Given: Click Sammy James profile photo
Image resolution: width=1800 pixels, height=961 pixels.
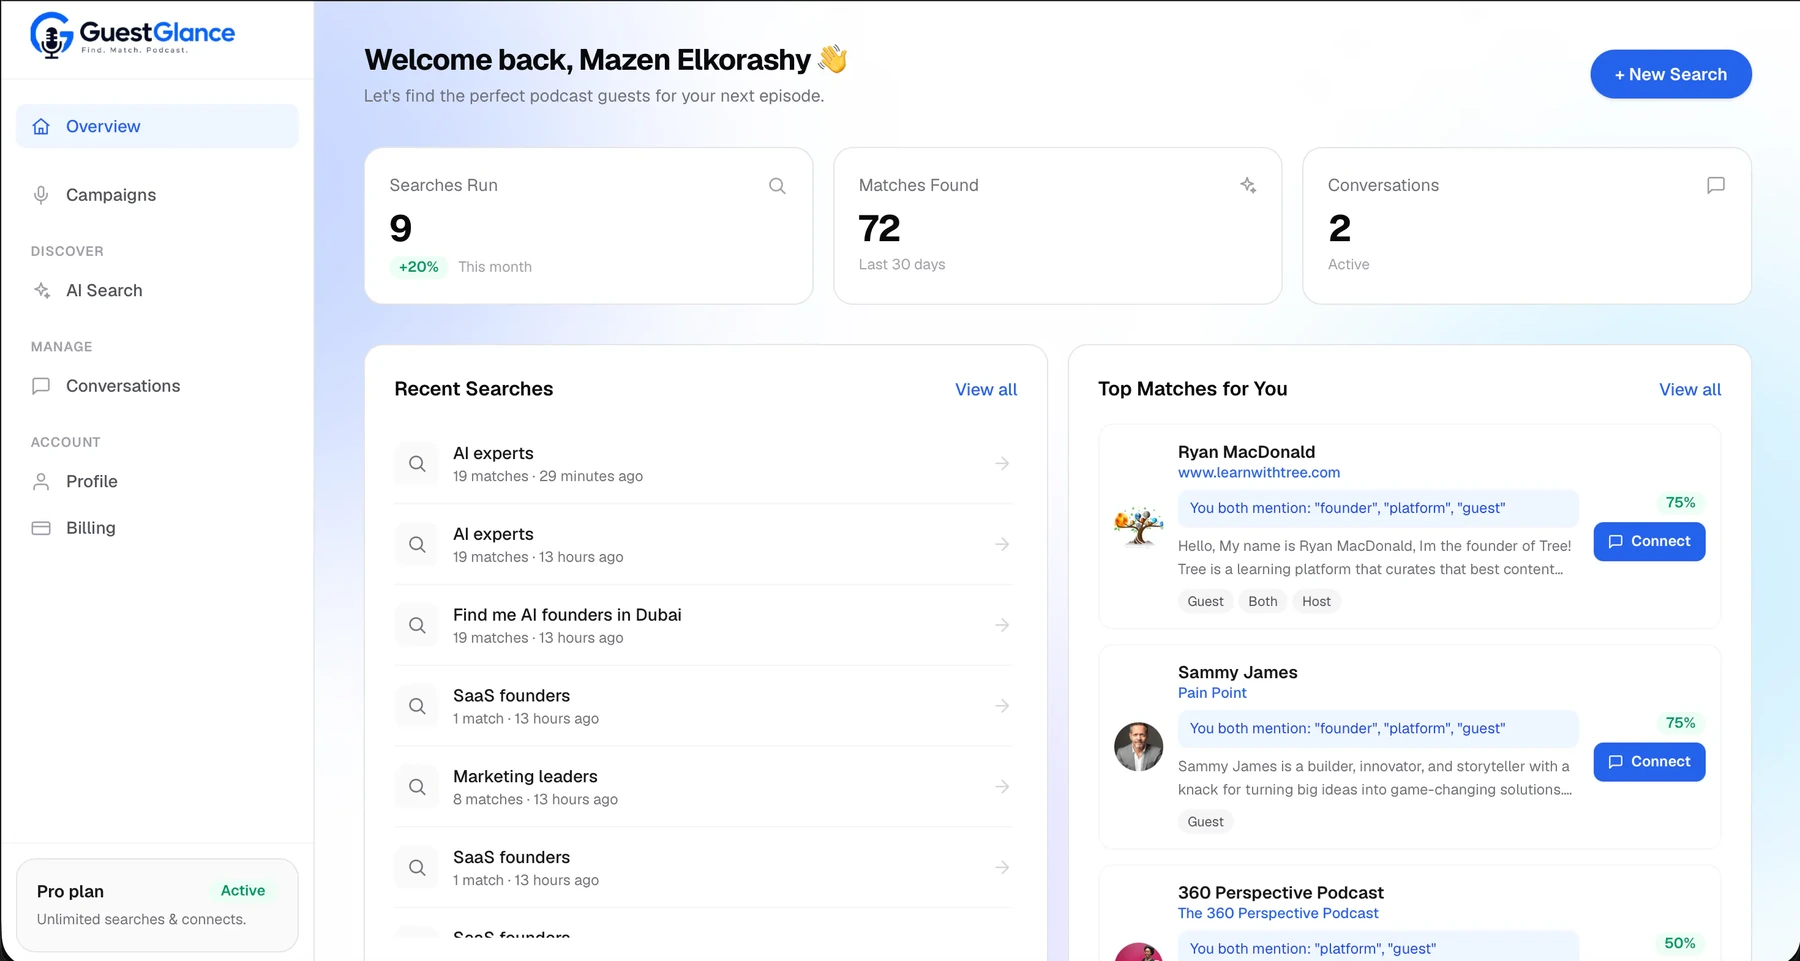Looking at the screenshot, I should coord(1139,747).
